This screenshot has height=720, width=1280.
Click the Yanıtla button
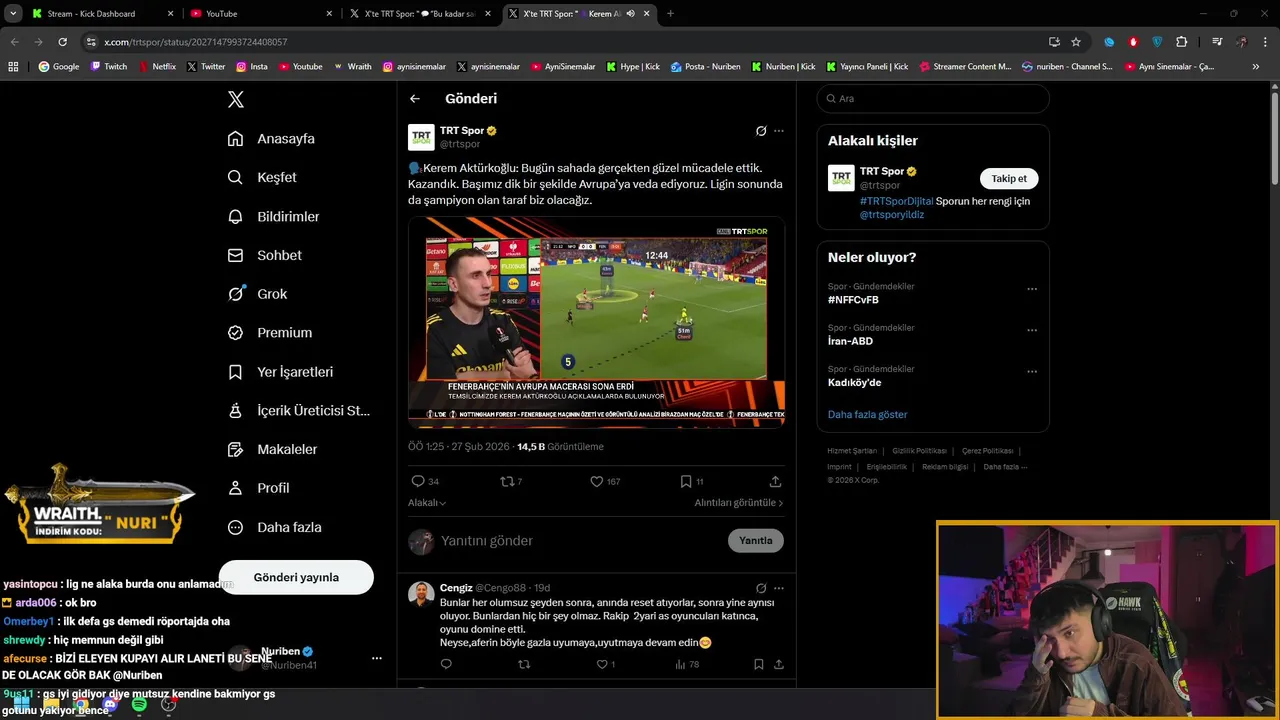(x=756, y=541)
